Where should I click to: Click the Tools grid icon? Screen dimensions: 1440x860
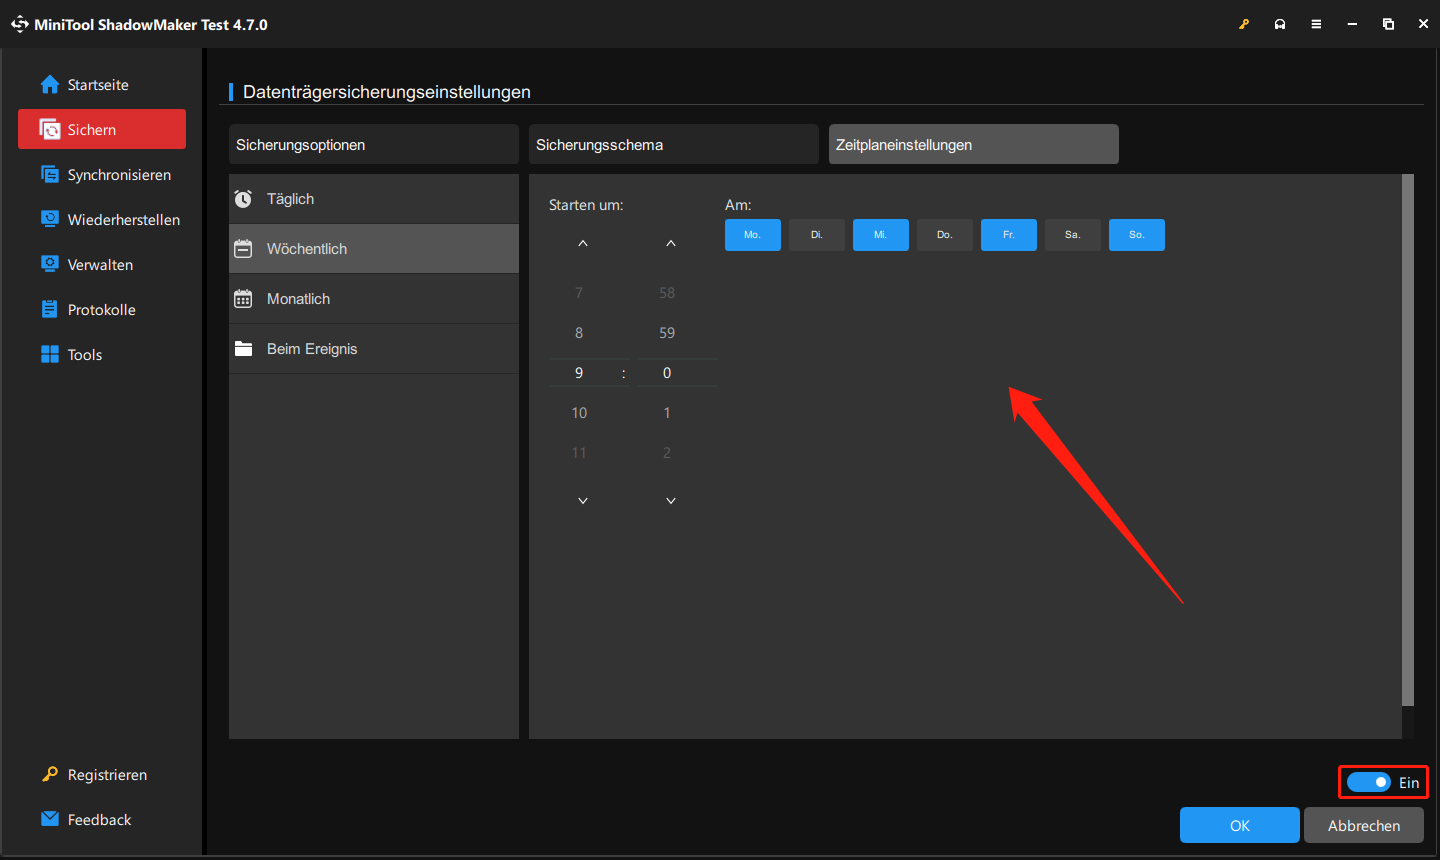pyautogui.click(x=50, y=354)
